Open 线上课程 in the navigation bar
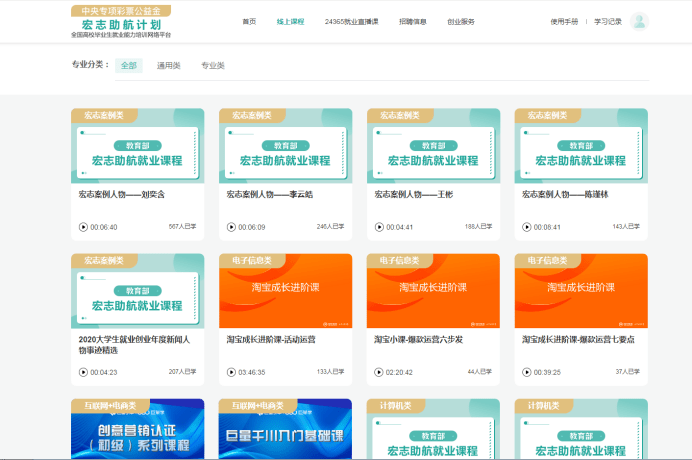The width and height of the screenshot is (692, 460). click(290, 21)
